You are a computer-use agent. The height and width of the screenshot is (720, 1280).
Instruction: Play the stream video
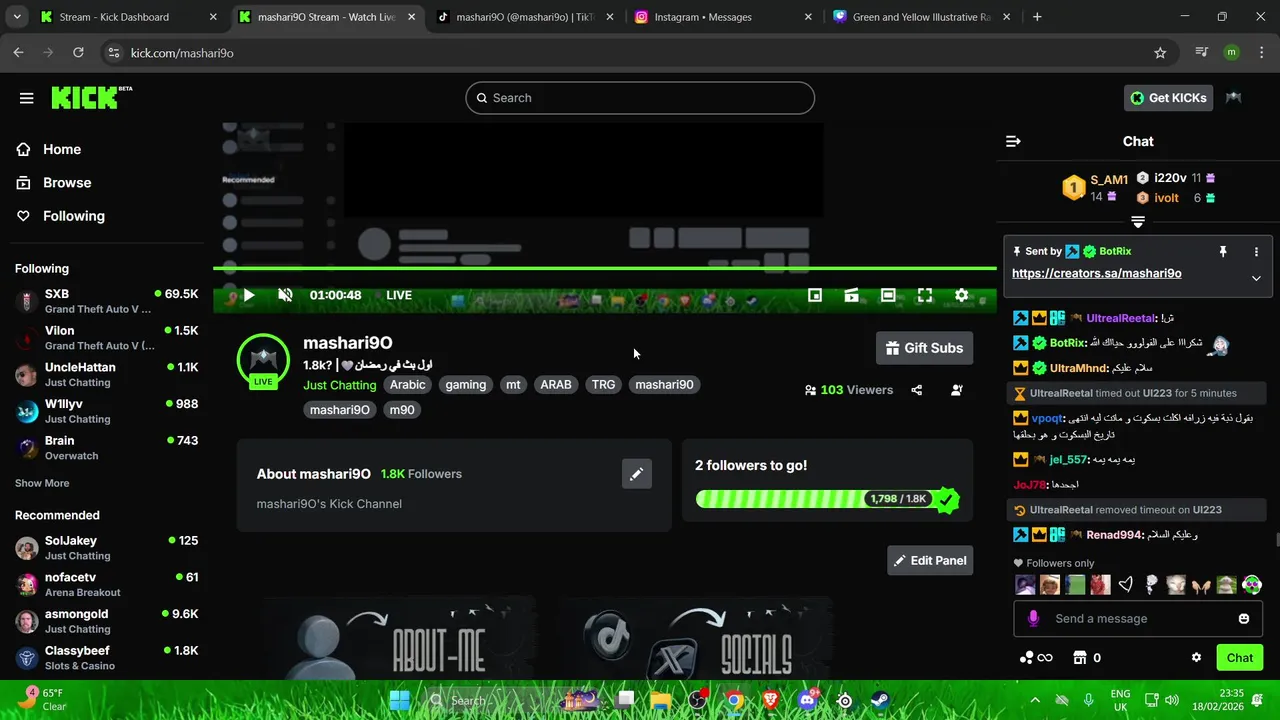pyautogui.click(x=249, y=295)
